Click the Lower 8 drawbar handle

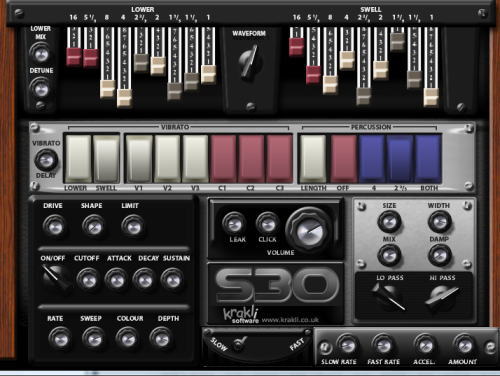[x=108, y=88]
